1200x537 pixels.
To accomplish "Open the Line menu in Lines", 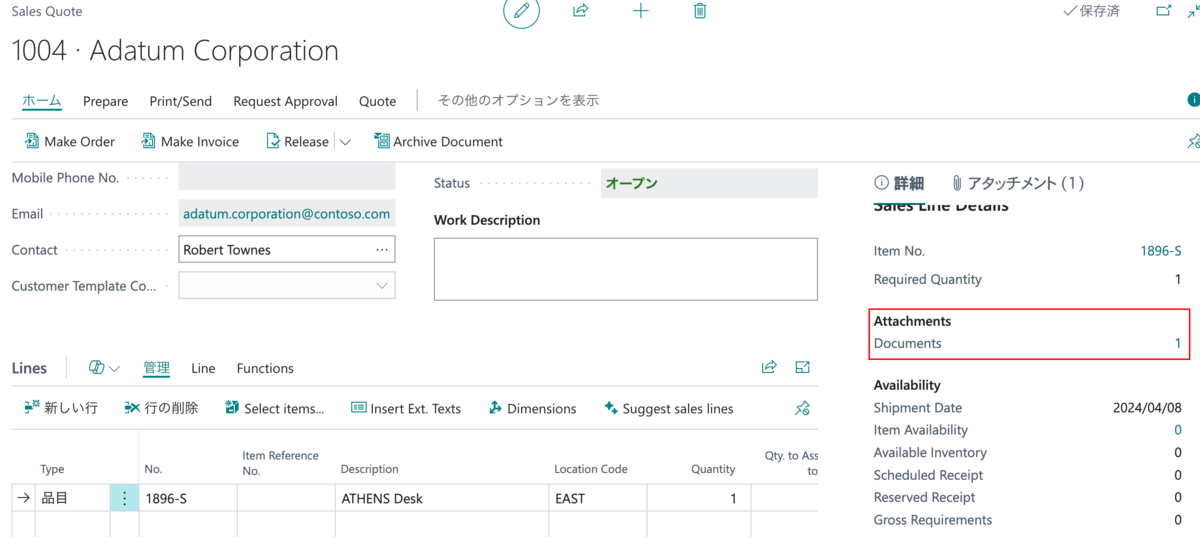I will tap(203, 368).
